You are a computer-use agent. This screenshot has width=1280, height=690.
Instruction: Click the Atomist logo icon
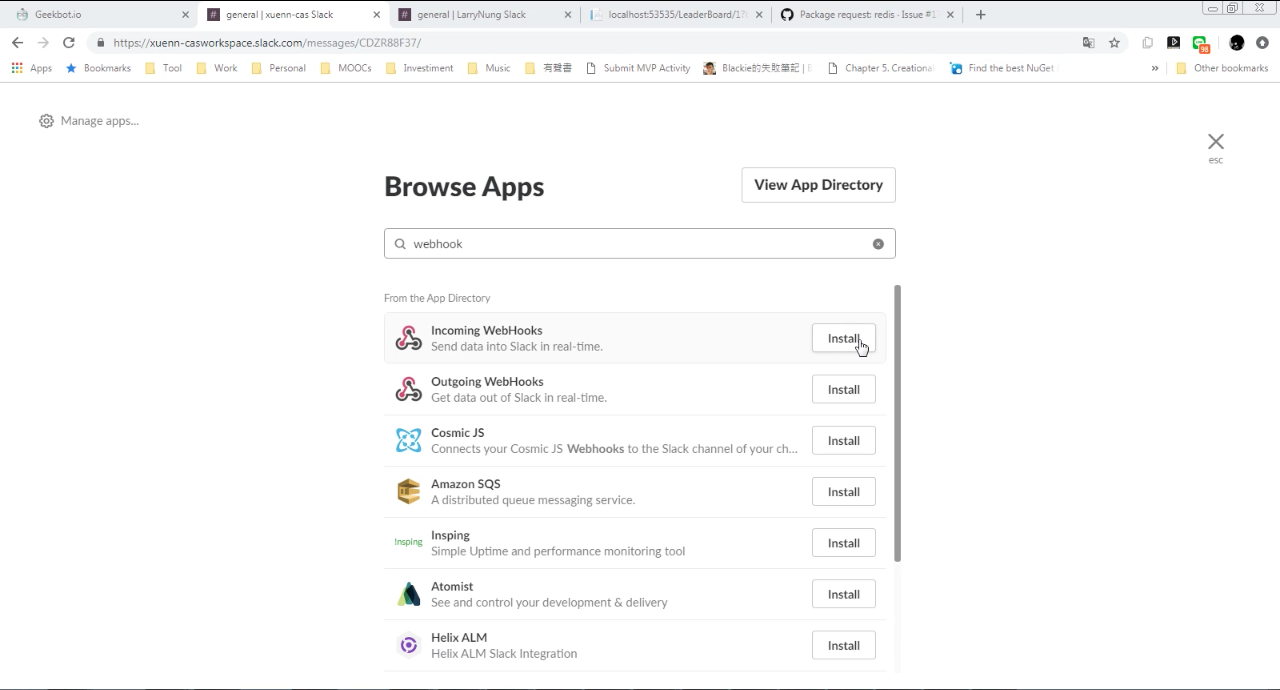408,594
